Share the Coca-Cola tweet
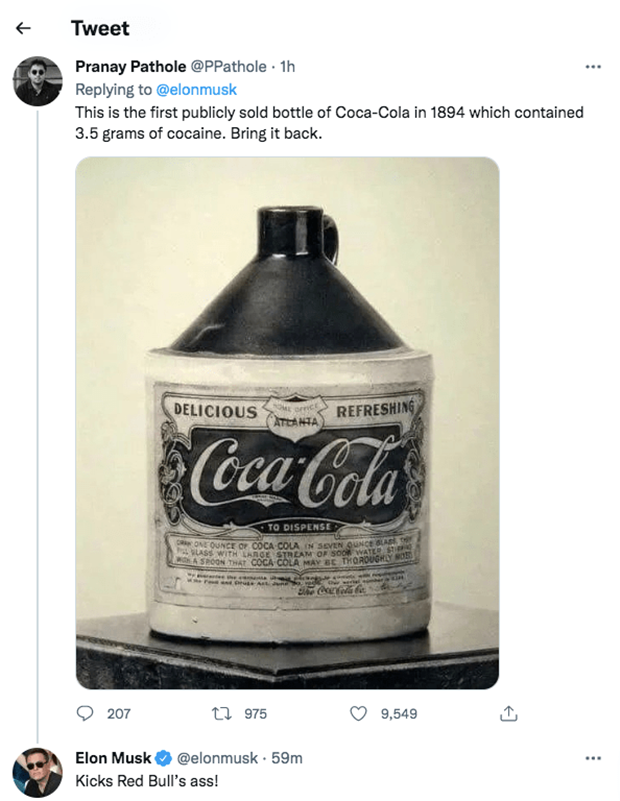620x801 pixels. click(508, 713)
